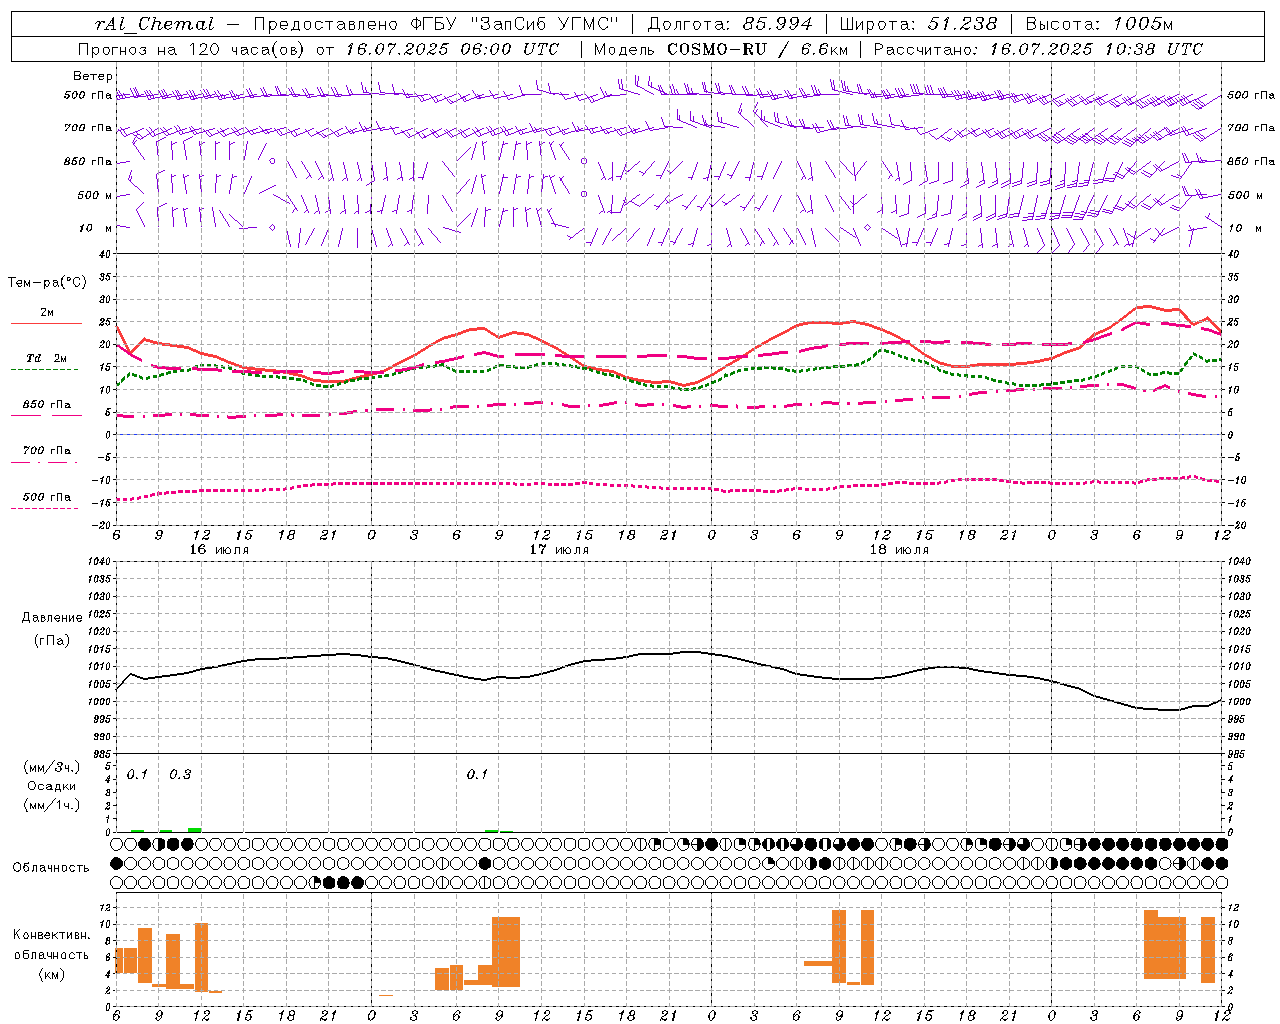The image size is (1280, 1024).
Task: Click the 700 гПа temperature legend entry
Action: click(x=47, y=451)
